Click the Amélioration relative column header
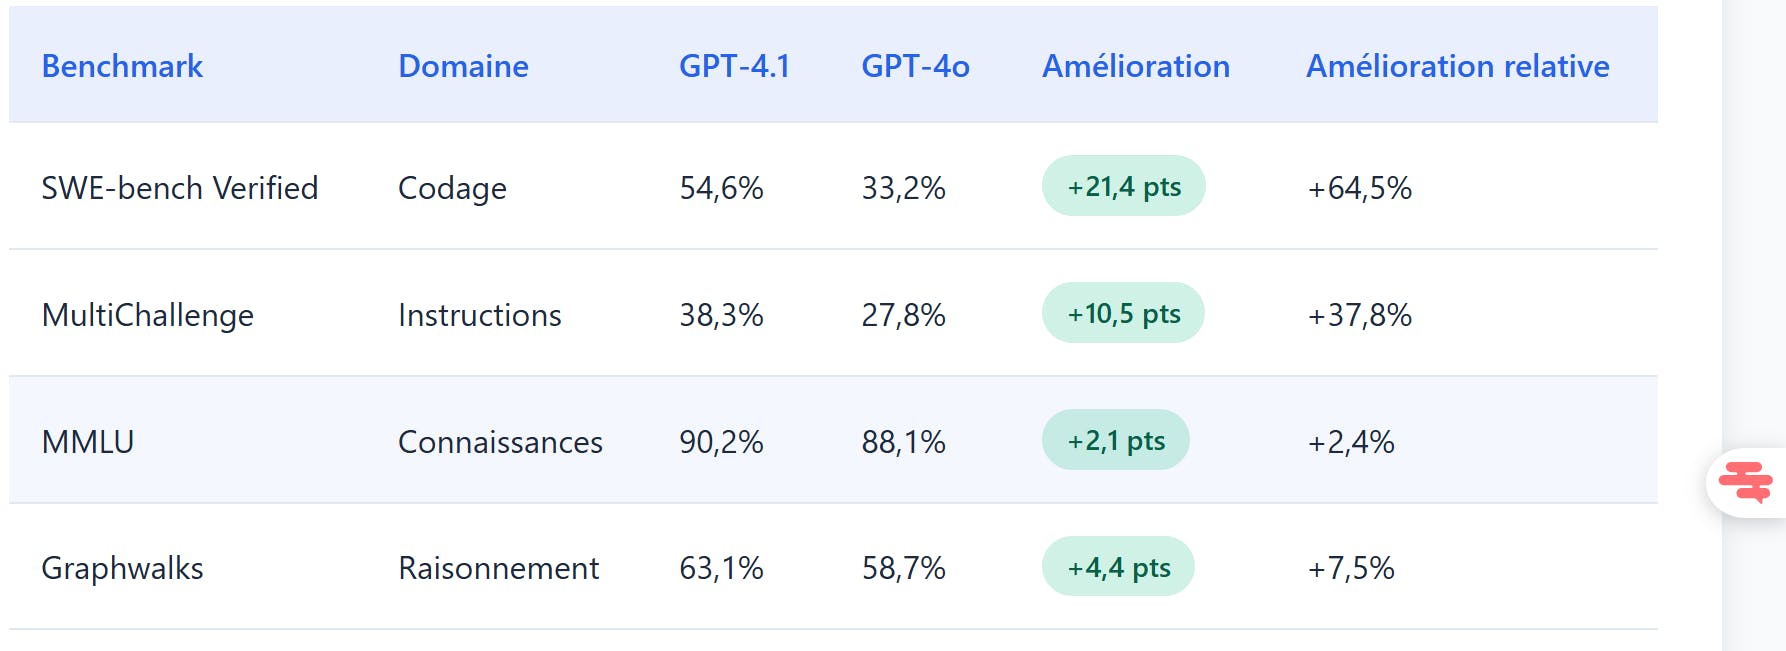The image size is (1786, 651). (x=1457, y=66)
